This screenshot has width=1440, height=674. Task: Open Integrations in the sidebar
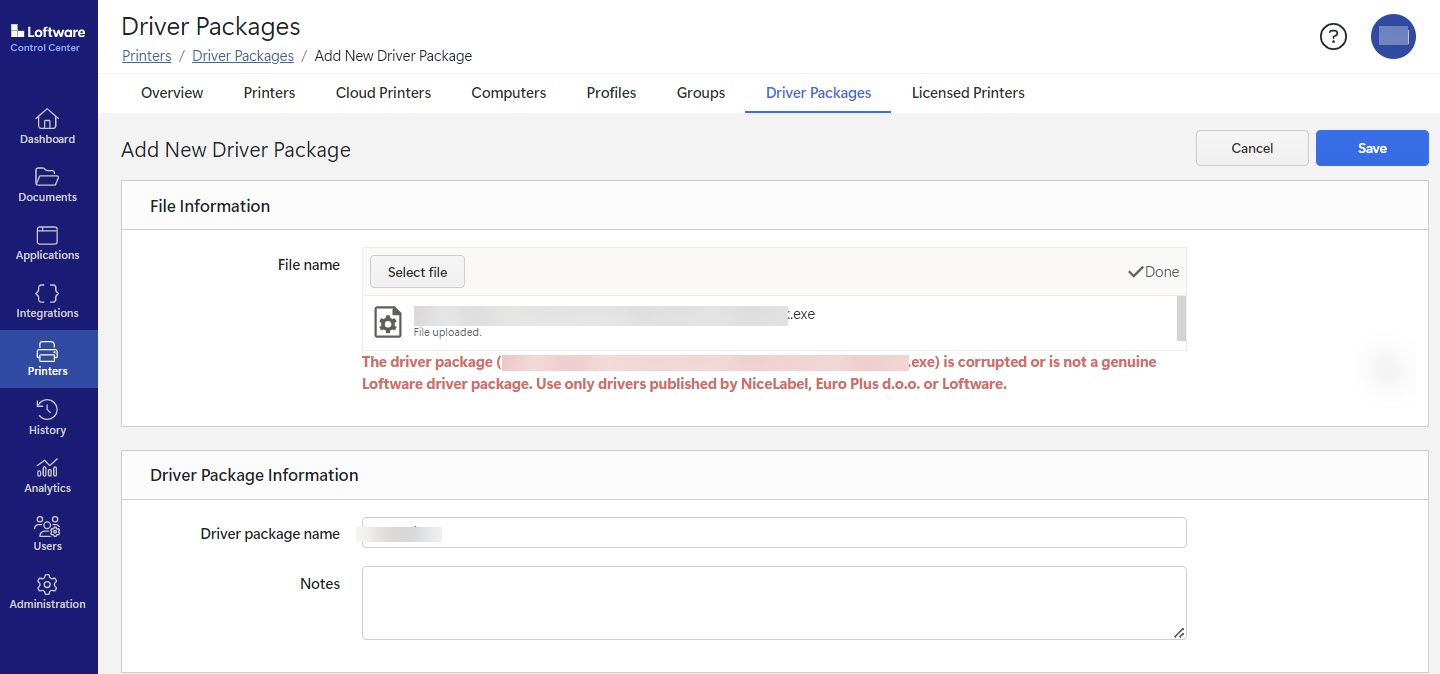click(48, 300)
